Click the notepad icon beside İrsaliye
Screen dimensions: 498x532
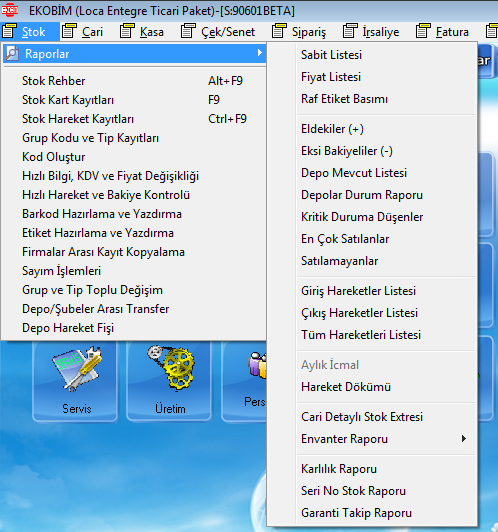point(350,31)
